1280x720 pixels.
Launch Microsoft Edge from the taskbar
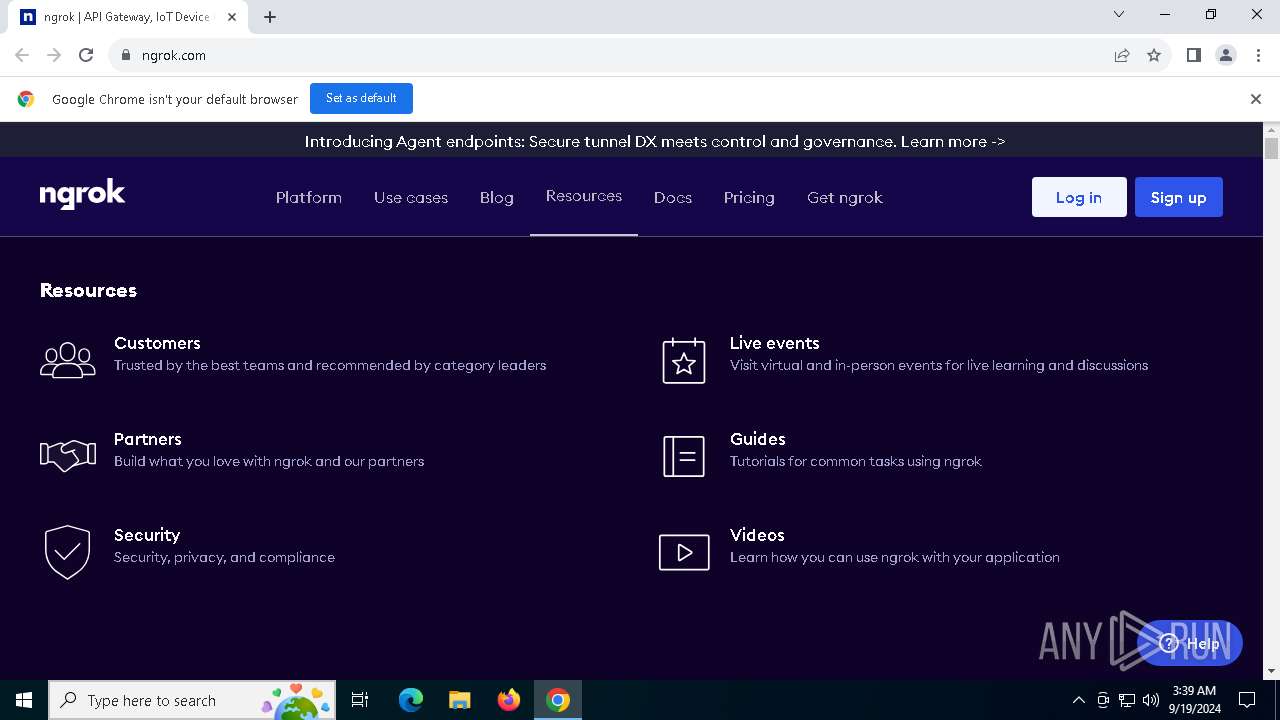(411, 700)
